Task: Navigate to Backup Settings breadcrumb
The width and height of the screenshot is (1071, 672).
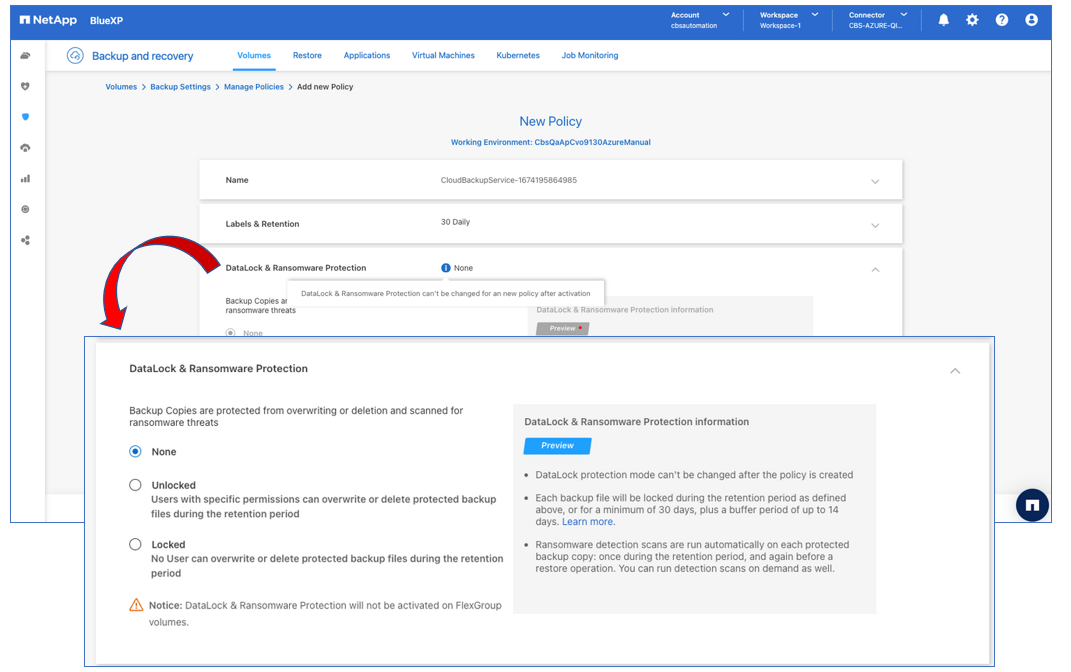Action: [180, 87]
